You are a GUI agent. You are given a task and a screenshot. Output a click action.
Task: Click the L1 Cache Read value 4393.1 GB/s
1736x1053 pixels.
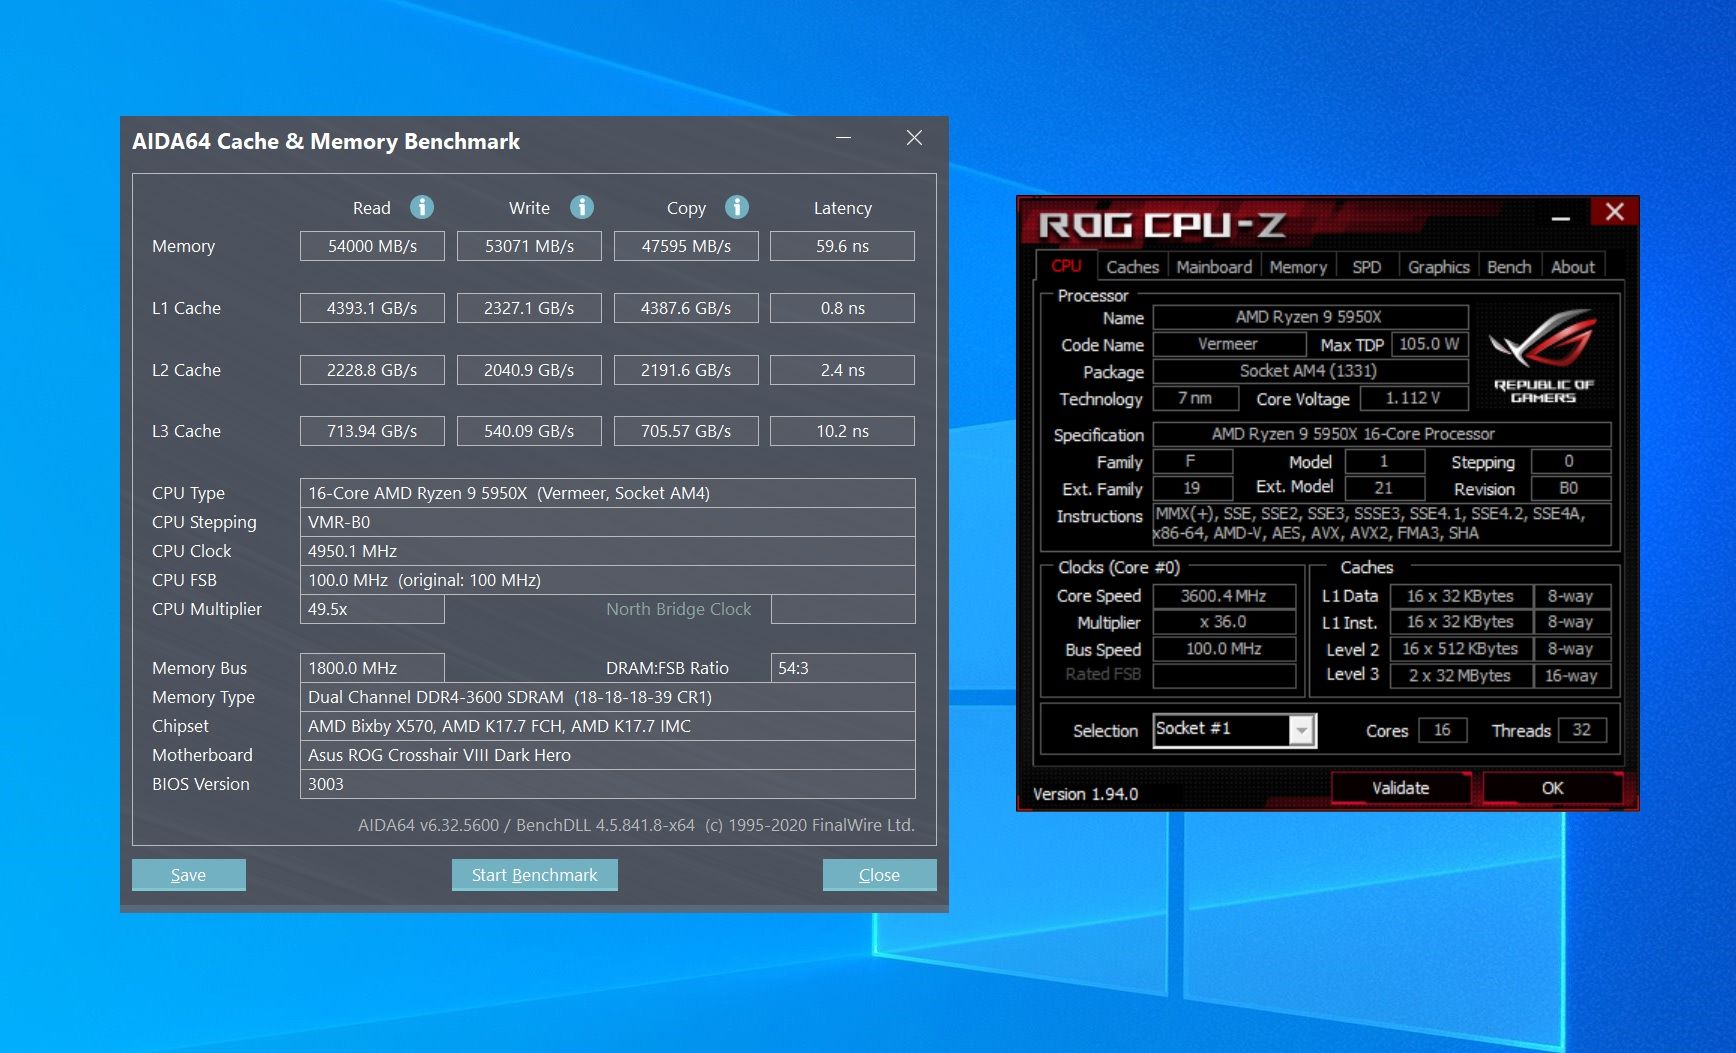pyautogui.click(x=372, y=308)
